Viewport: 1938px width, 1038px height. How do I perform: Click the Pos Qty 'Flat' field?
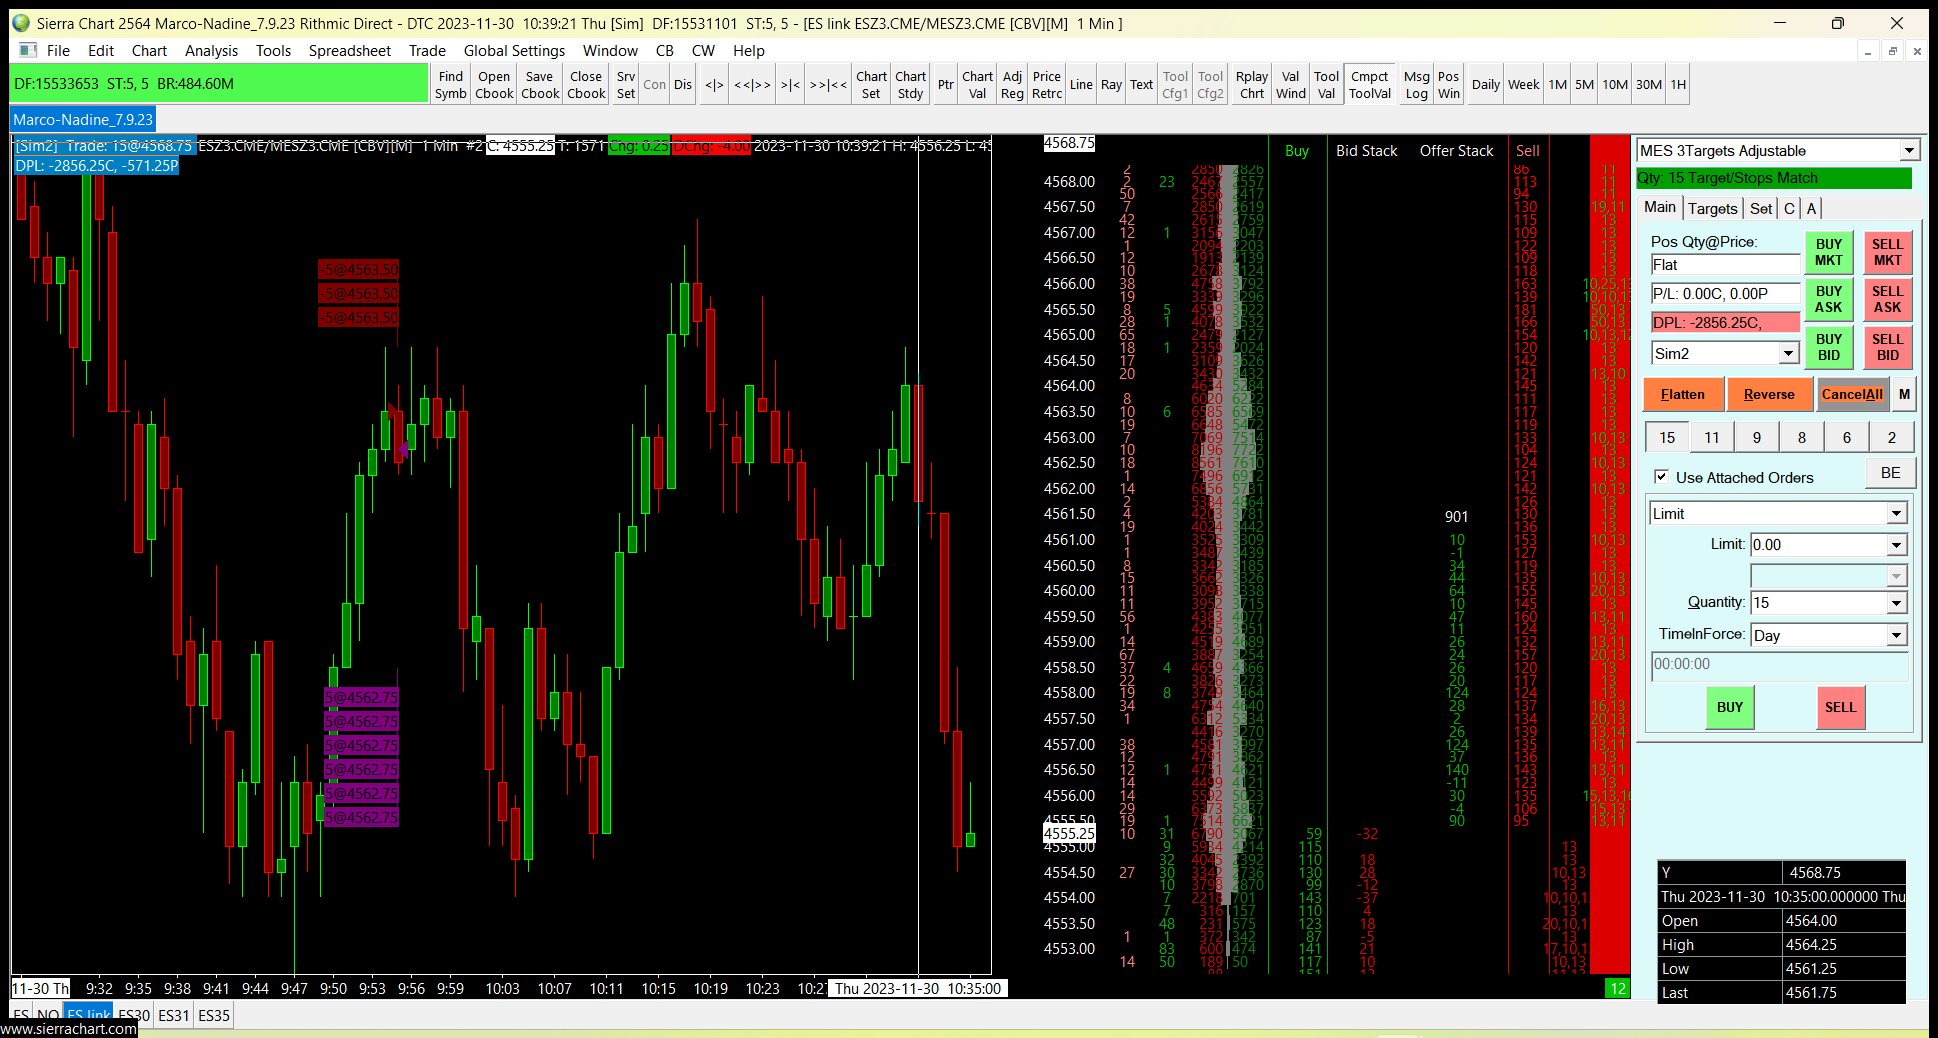pyautogui.click(x=1725, y=265)
